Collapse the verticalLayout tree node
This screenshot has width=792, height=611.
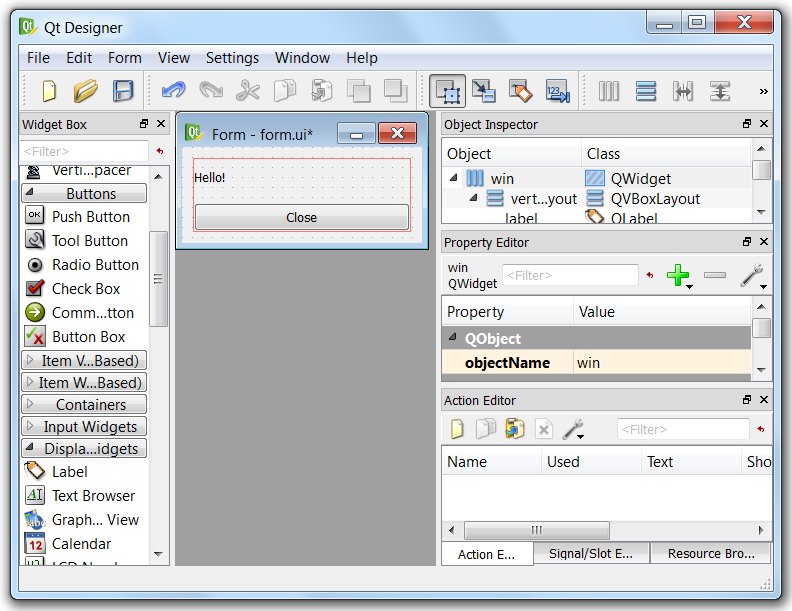[x=473, y=198]
